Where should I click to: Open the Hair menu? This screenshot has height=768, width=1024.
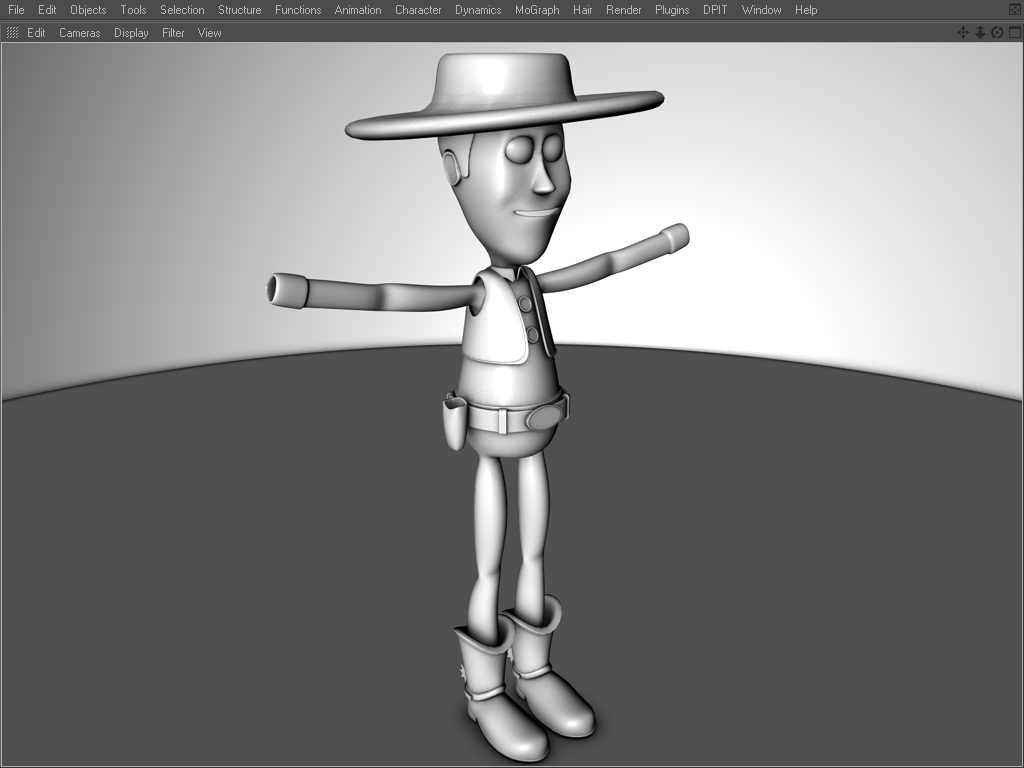(x=583, y=10)
